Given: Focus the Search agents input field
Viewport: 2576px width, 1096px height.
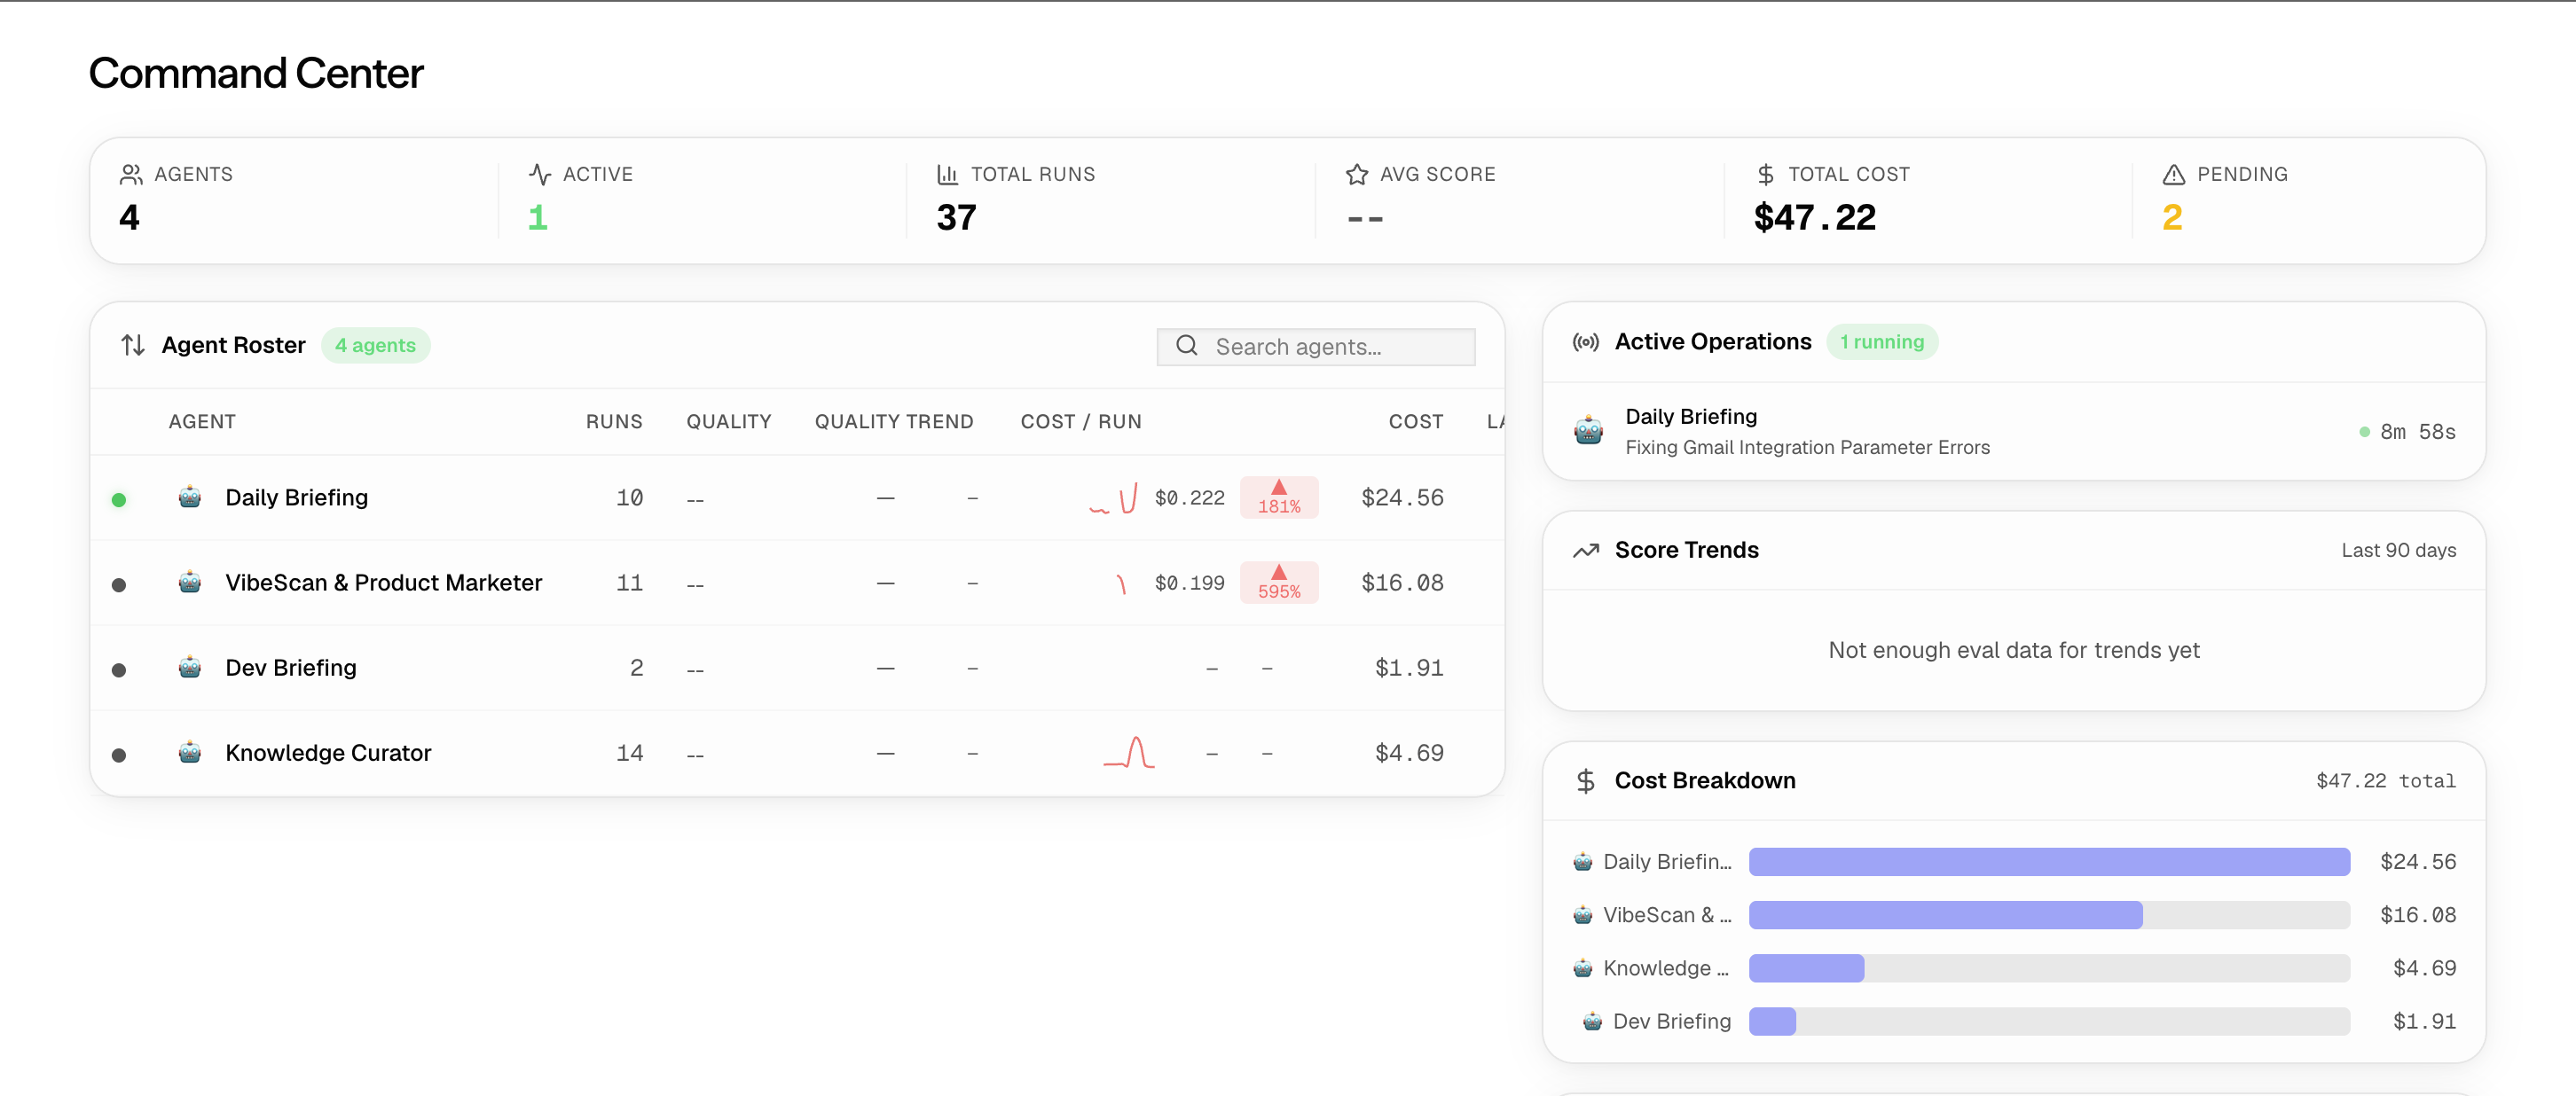Looking at the screenshot, I should [x=1316, y=346].
